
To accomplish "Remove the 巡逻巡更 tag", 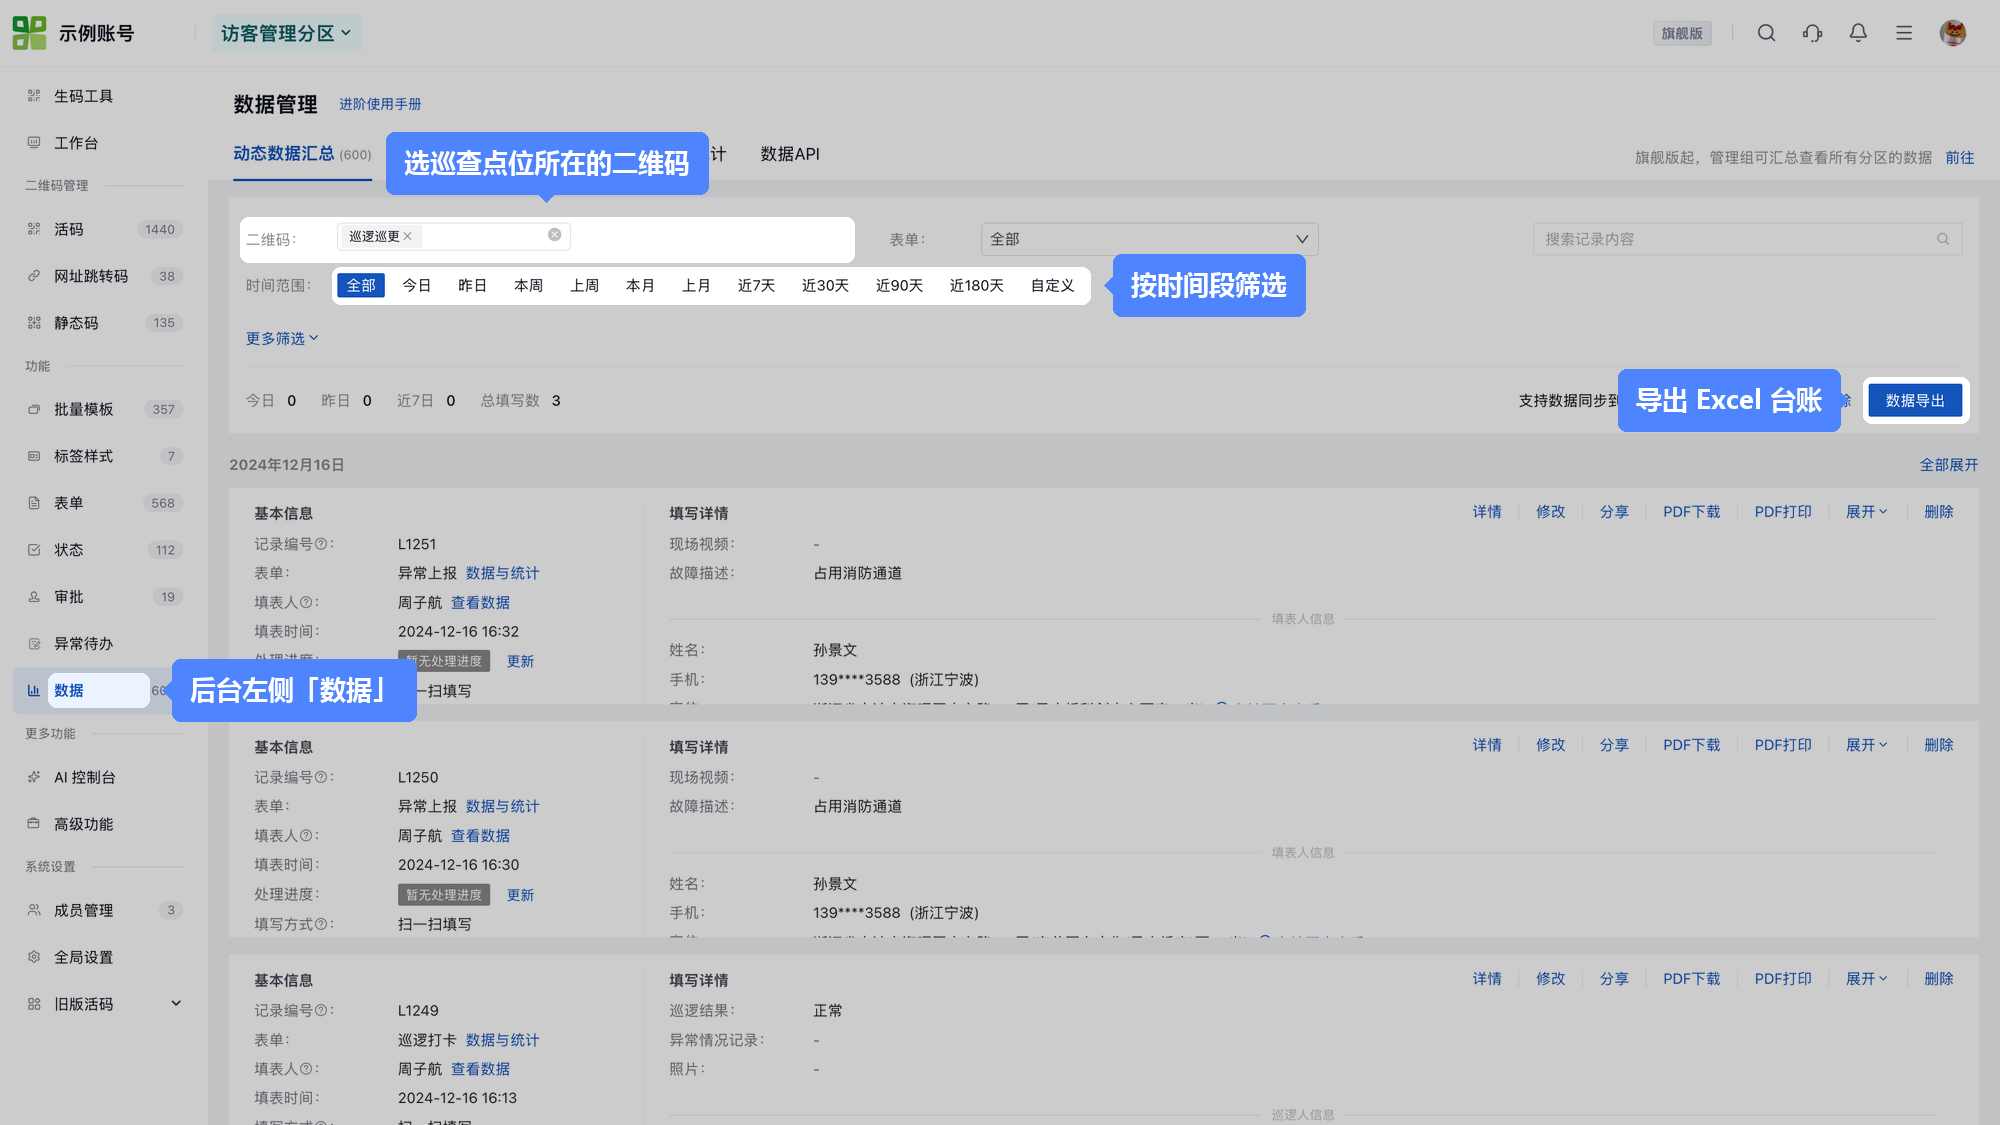I will tap(408, 237).
